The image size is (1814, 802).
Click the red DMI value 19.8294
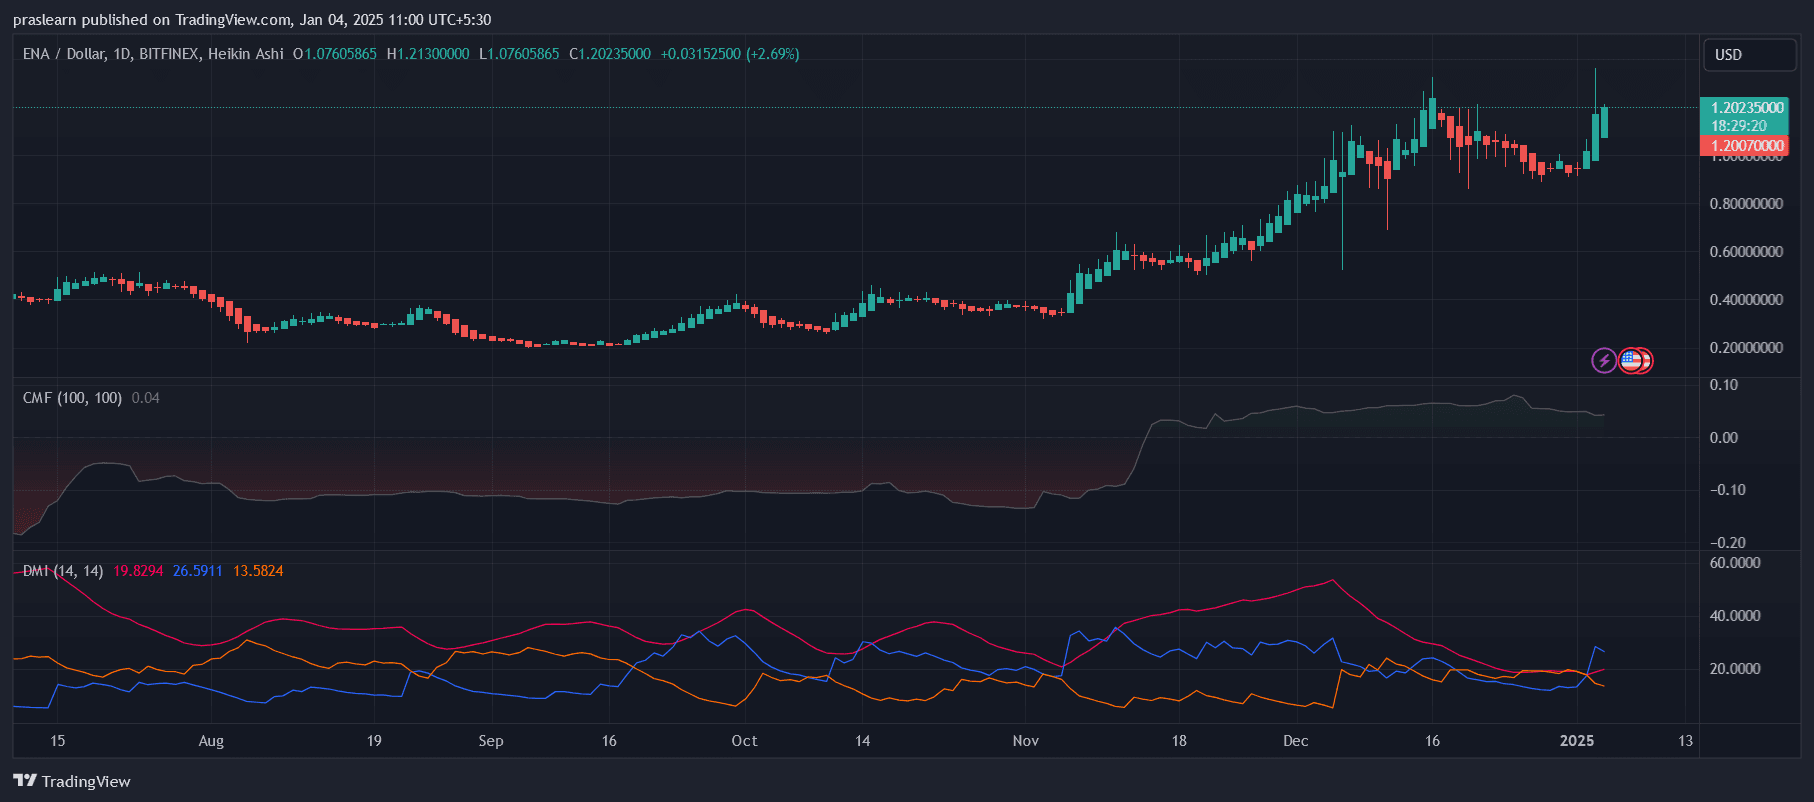coord(138,571)
